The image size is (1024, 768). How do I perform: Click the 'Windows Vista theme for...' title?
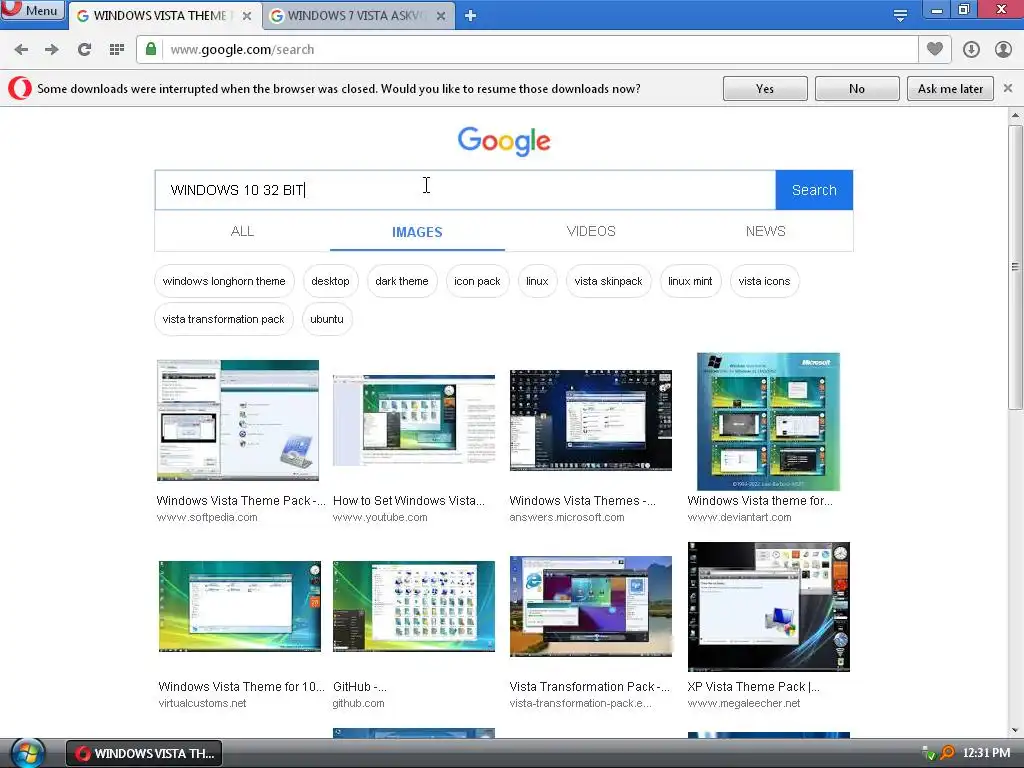[760, 501]
